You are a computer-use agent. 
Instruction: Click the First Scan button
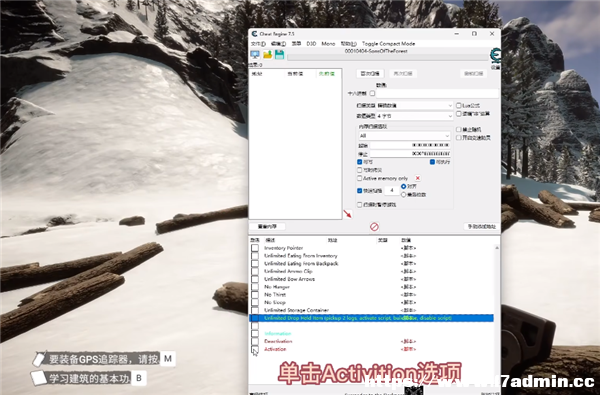pos(370,73)
